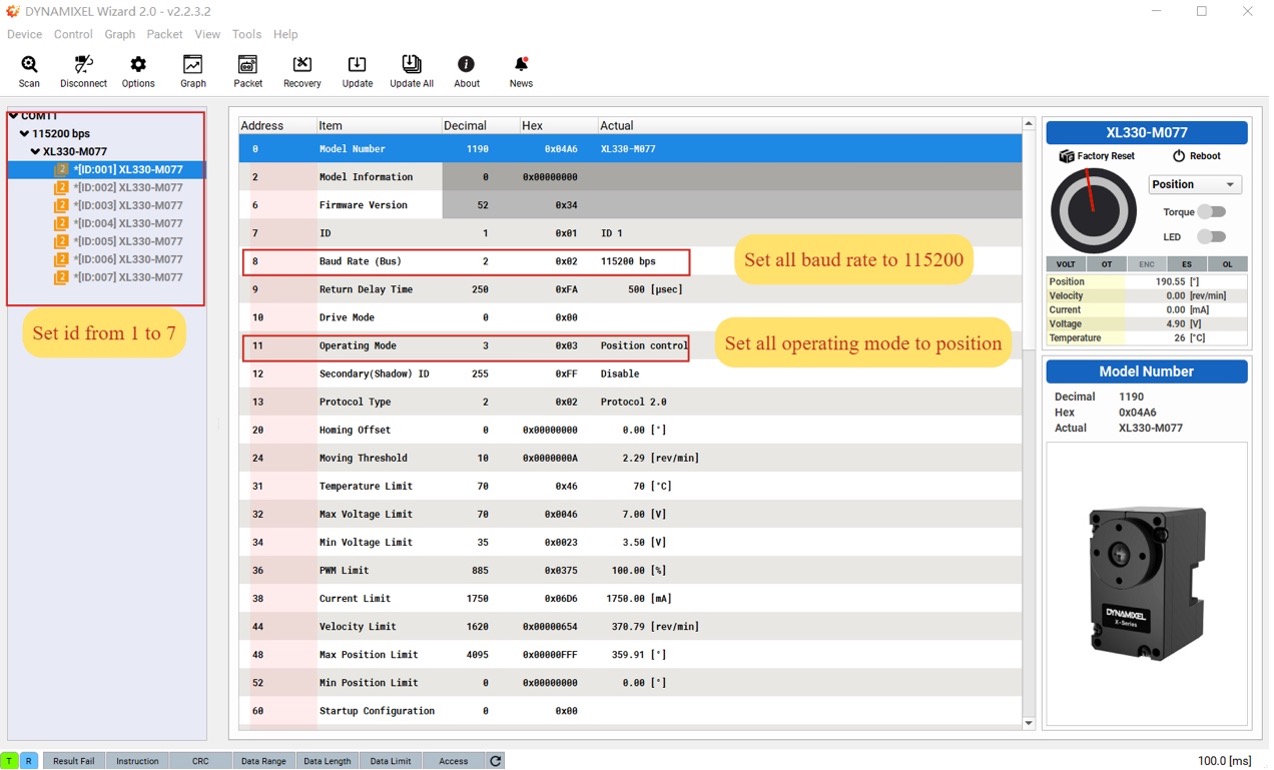Collapse the COM11 tree node
The height and width of the screenshot is (770, 1274).
pos(13,116)
